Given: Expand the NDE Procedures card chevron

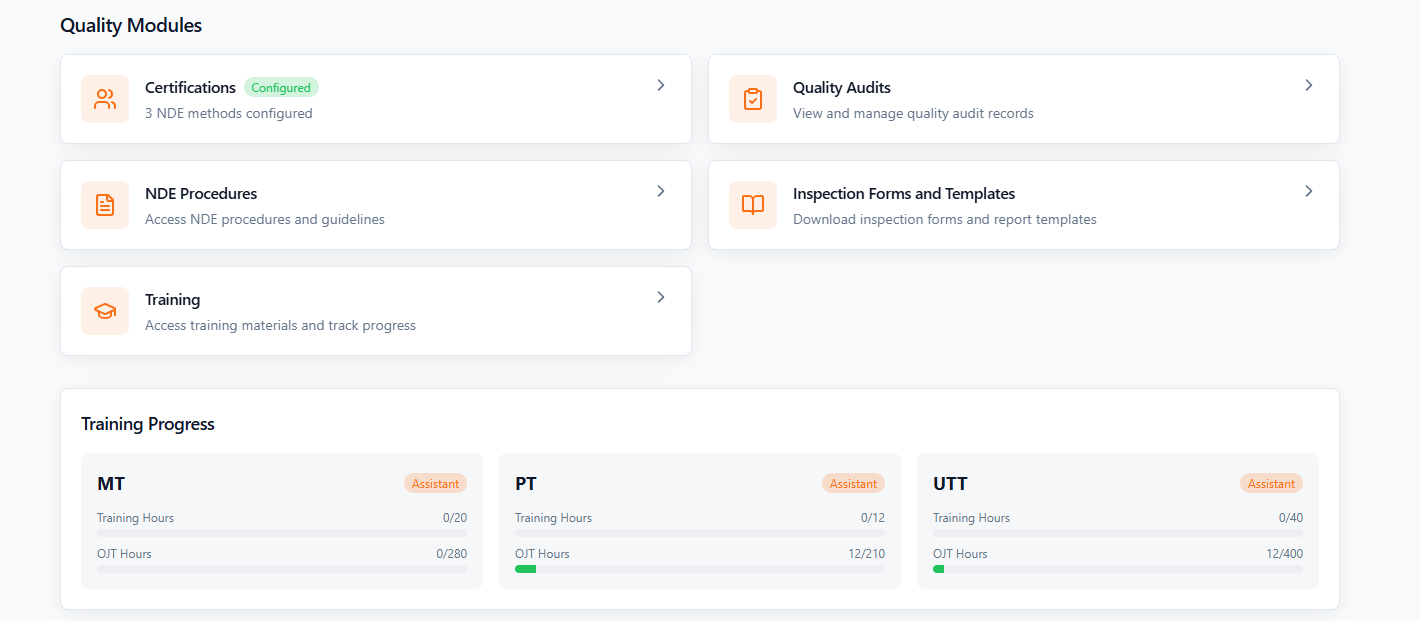Looking at the screenshot, I should (x=661, y=191).
